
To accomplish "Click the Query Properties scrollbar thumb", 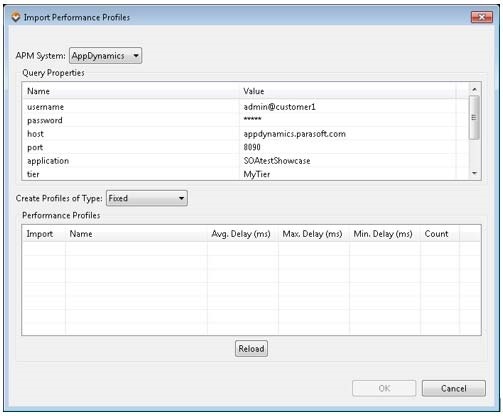I will 474,117.
